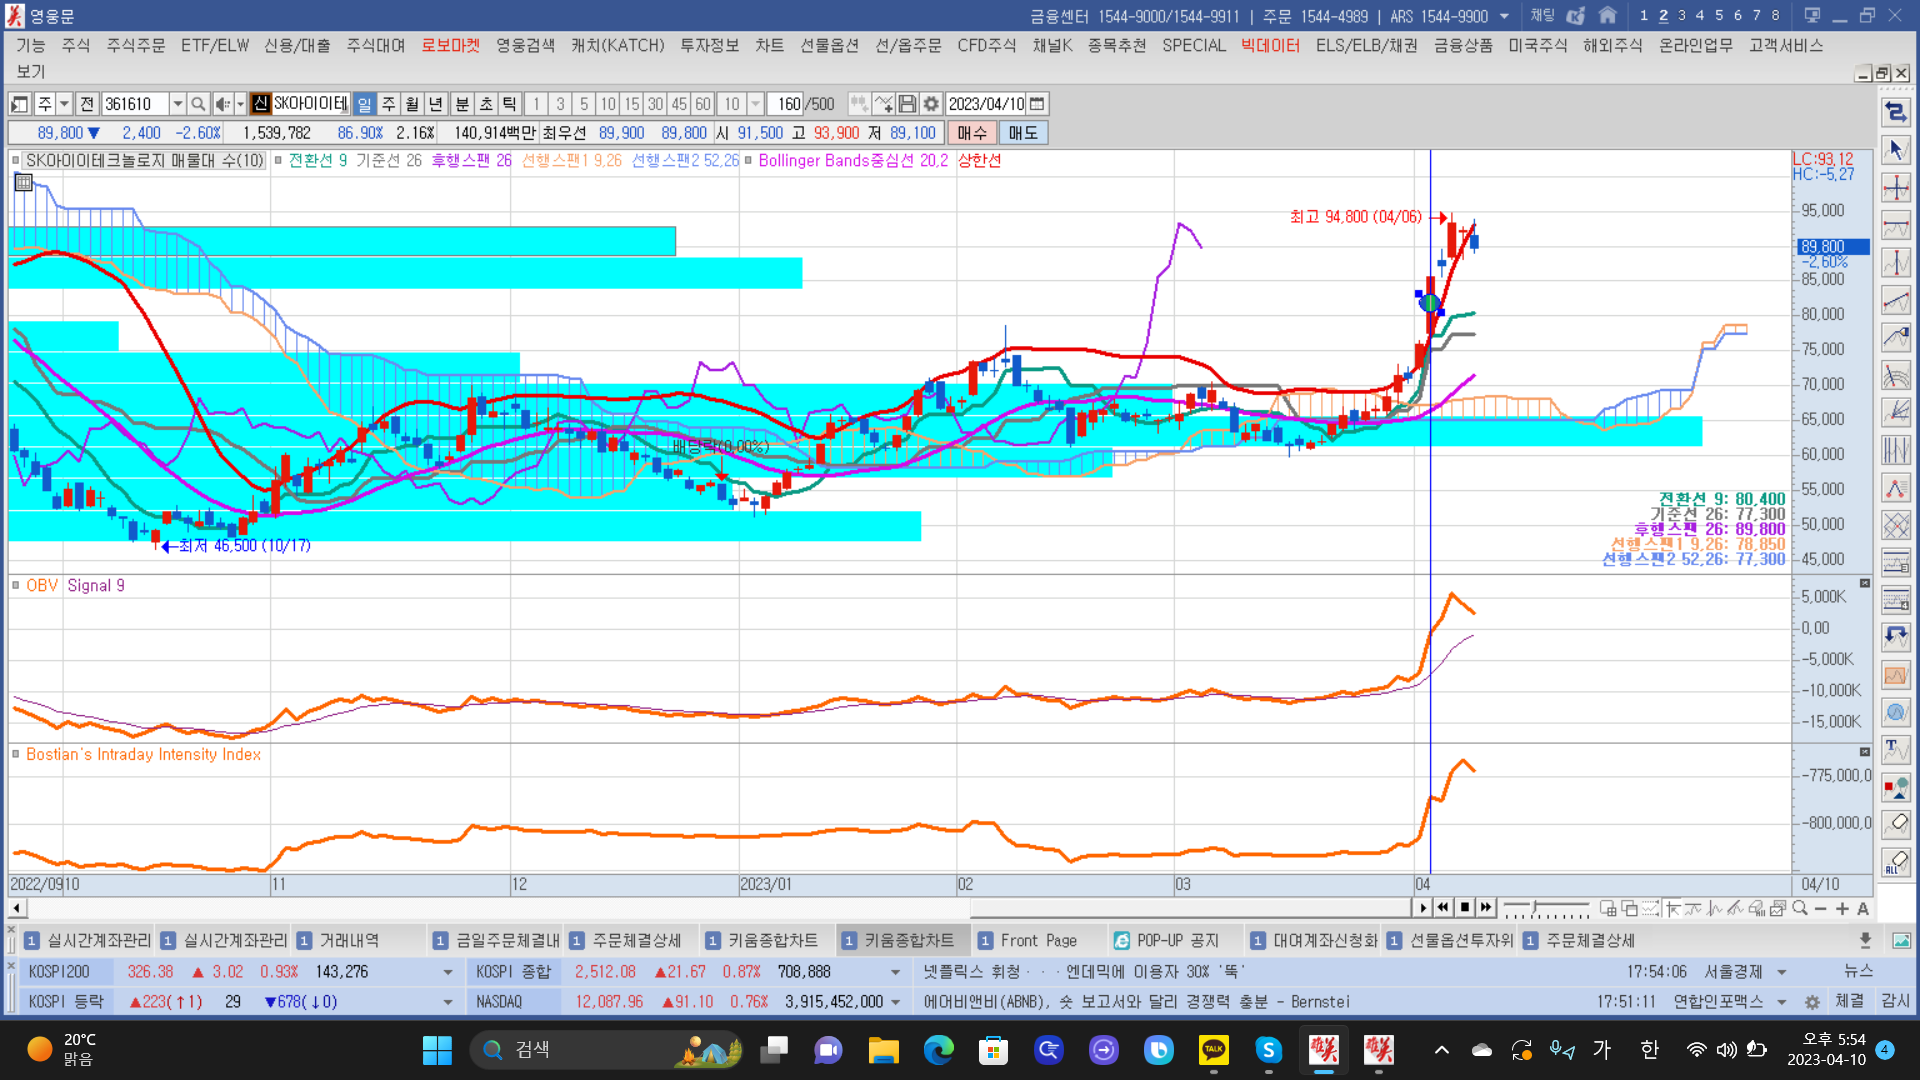Open the 차트 menu

click(x=769, y=45)
